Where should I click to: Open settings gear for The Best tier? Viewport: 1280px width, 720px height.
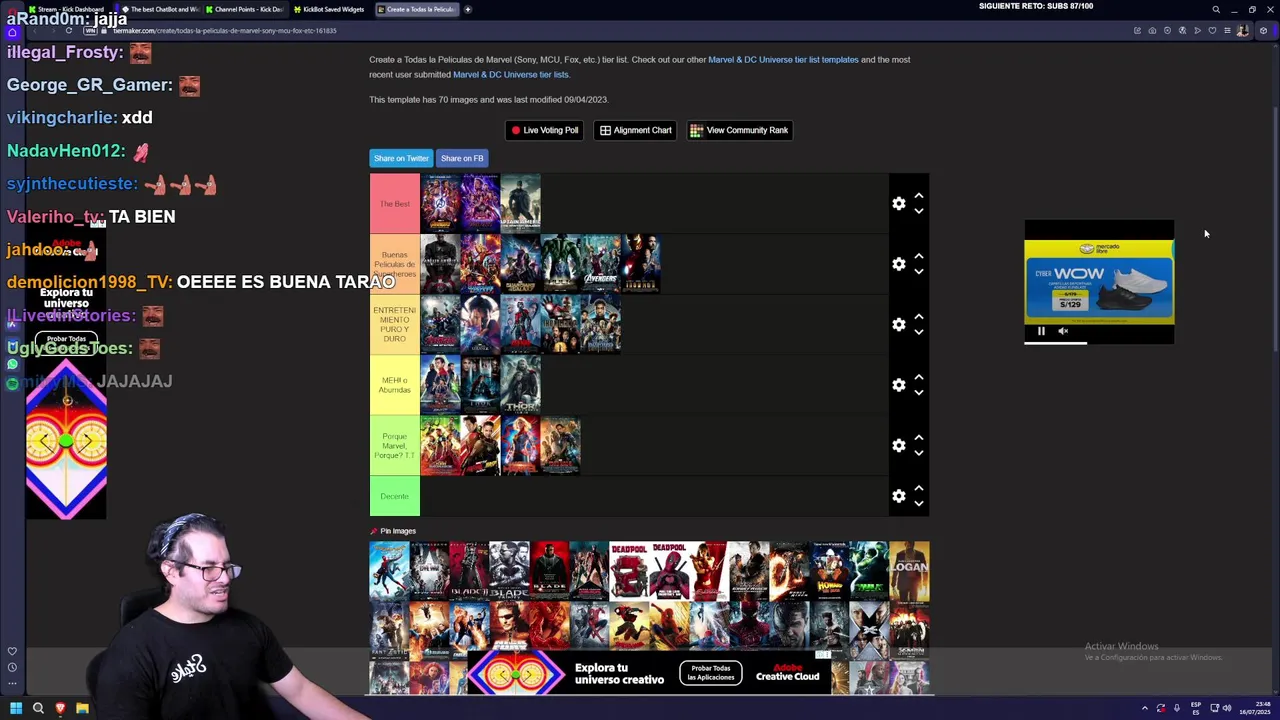pos(898,204)
